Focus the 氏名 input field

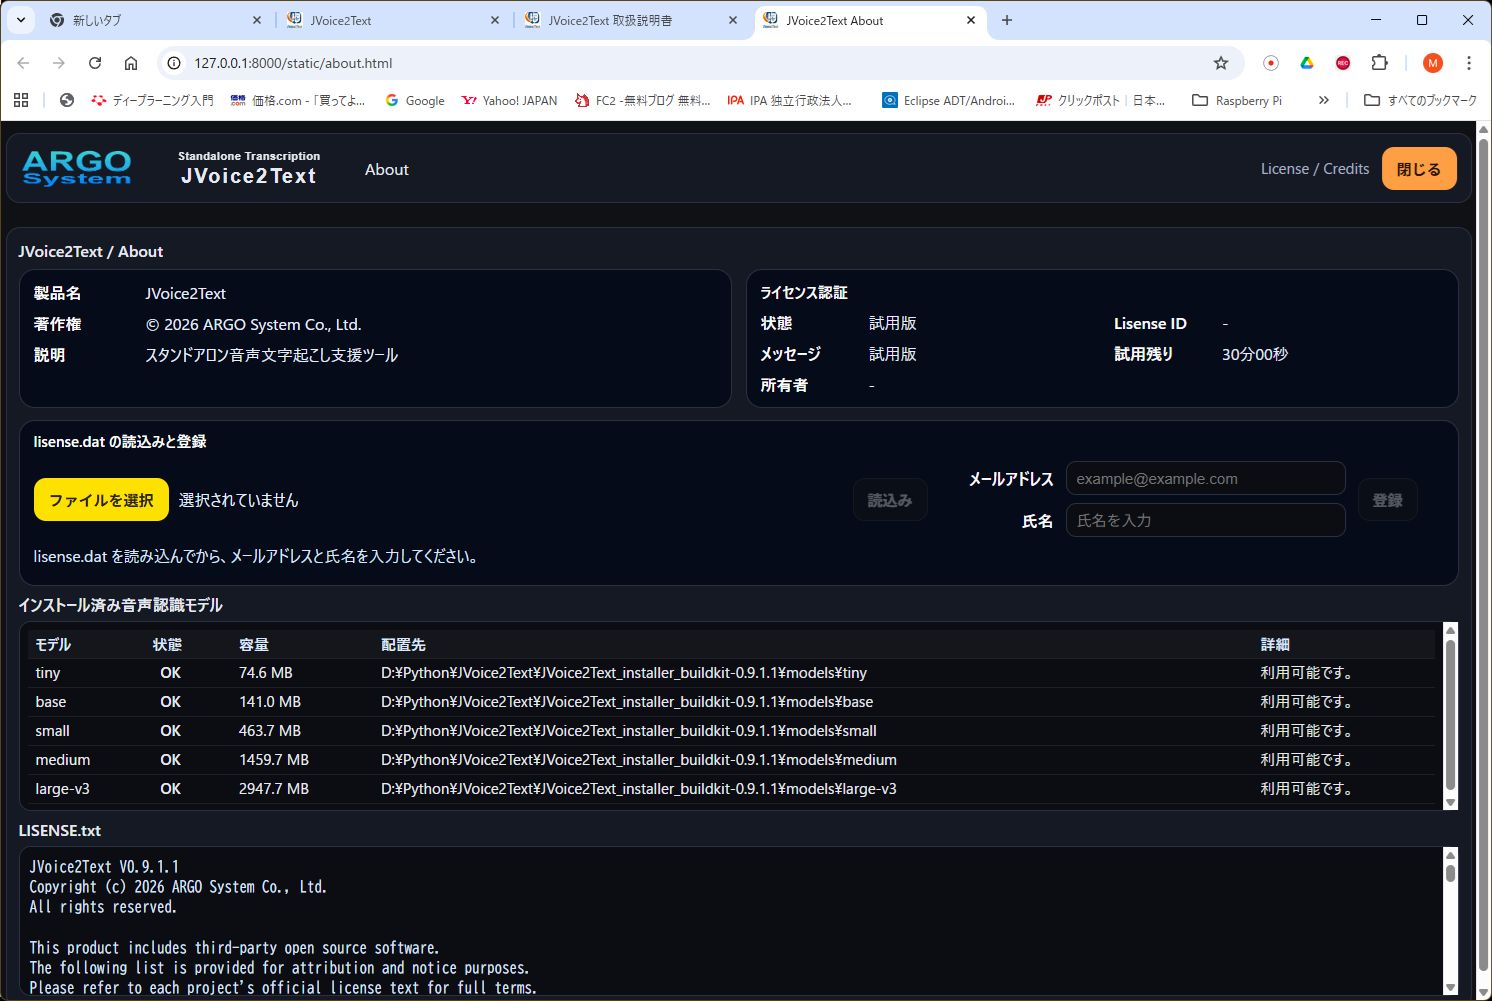click(1205, 520)
